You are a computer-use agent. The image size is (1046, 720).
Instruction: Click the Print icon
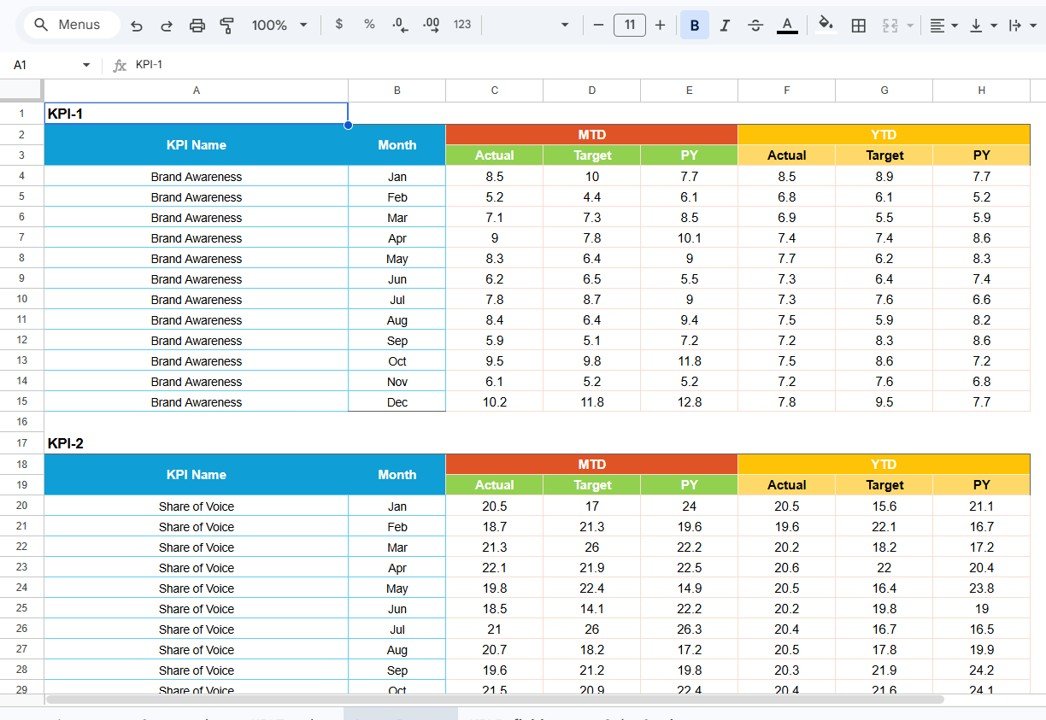click(197, 25)
